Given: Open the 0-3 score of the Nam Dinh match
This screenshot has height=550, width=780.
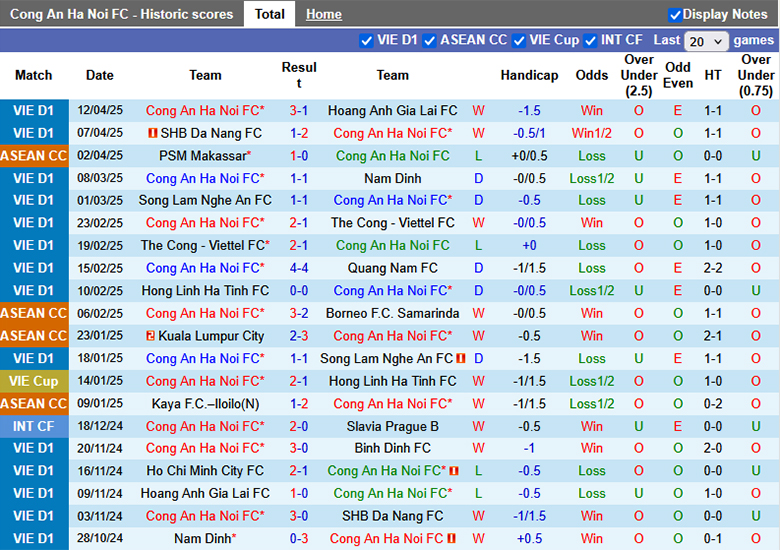Looking at the screenshot, I should (x=298, y=539).
